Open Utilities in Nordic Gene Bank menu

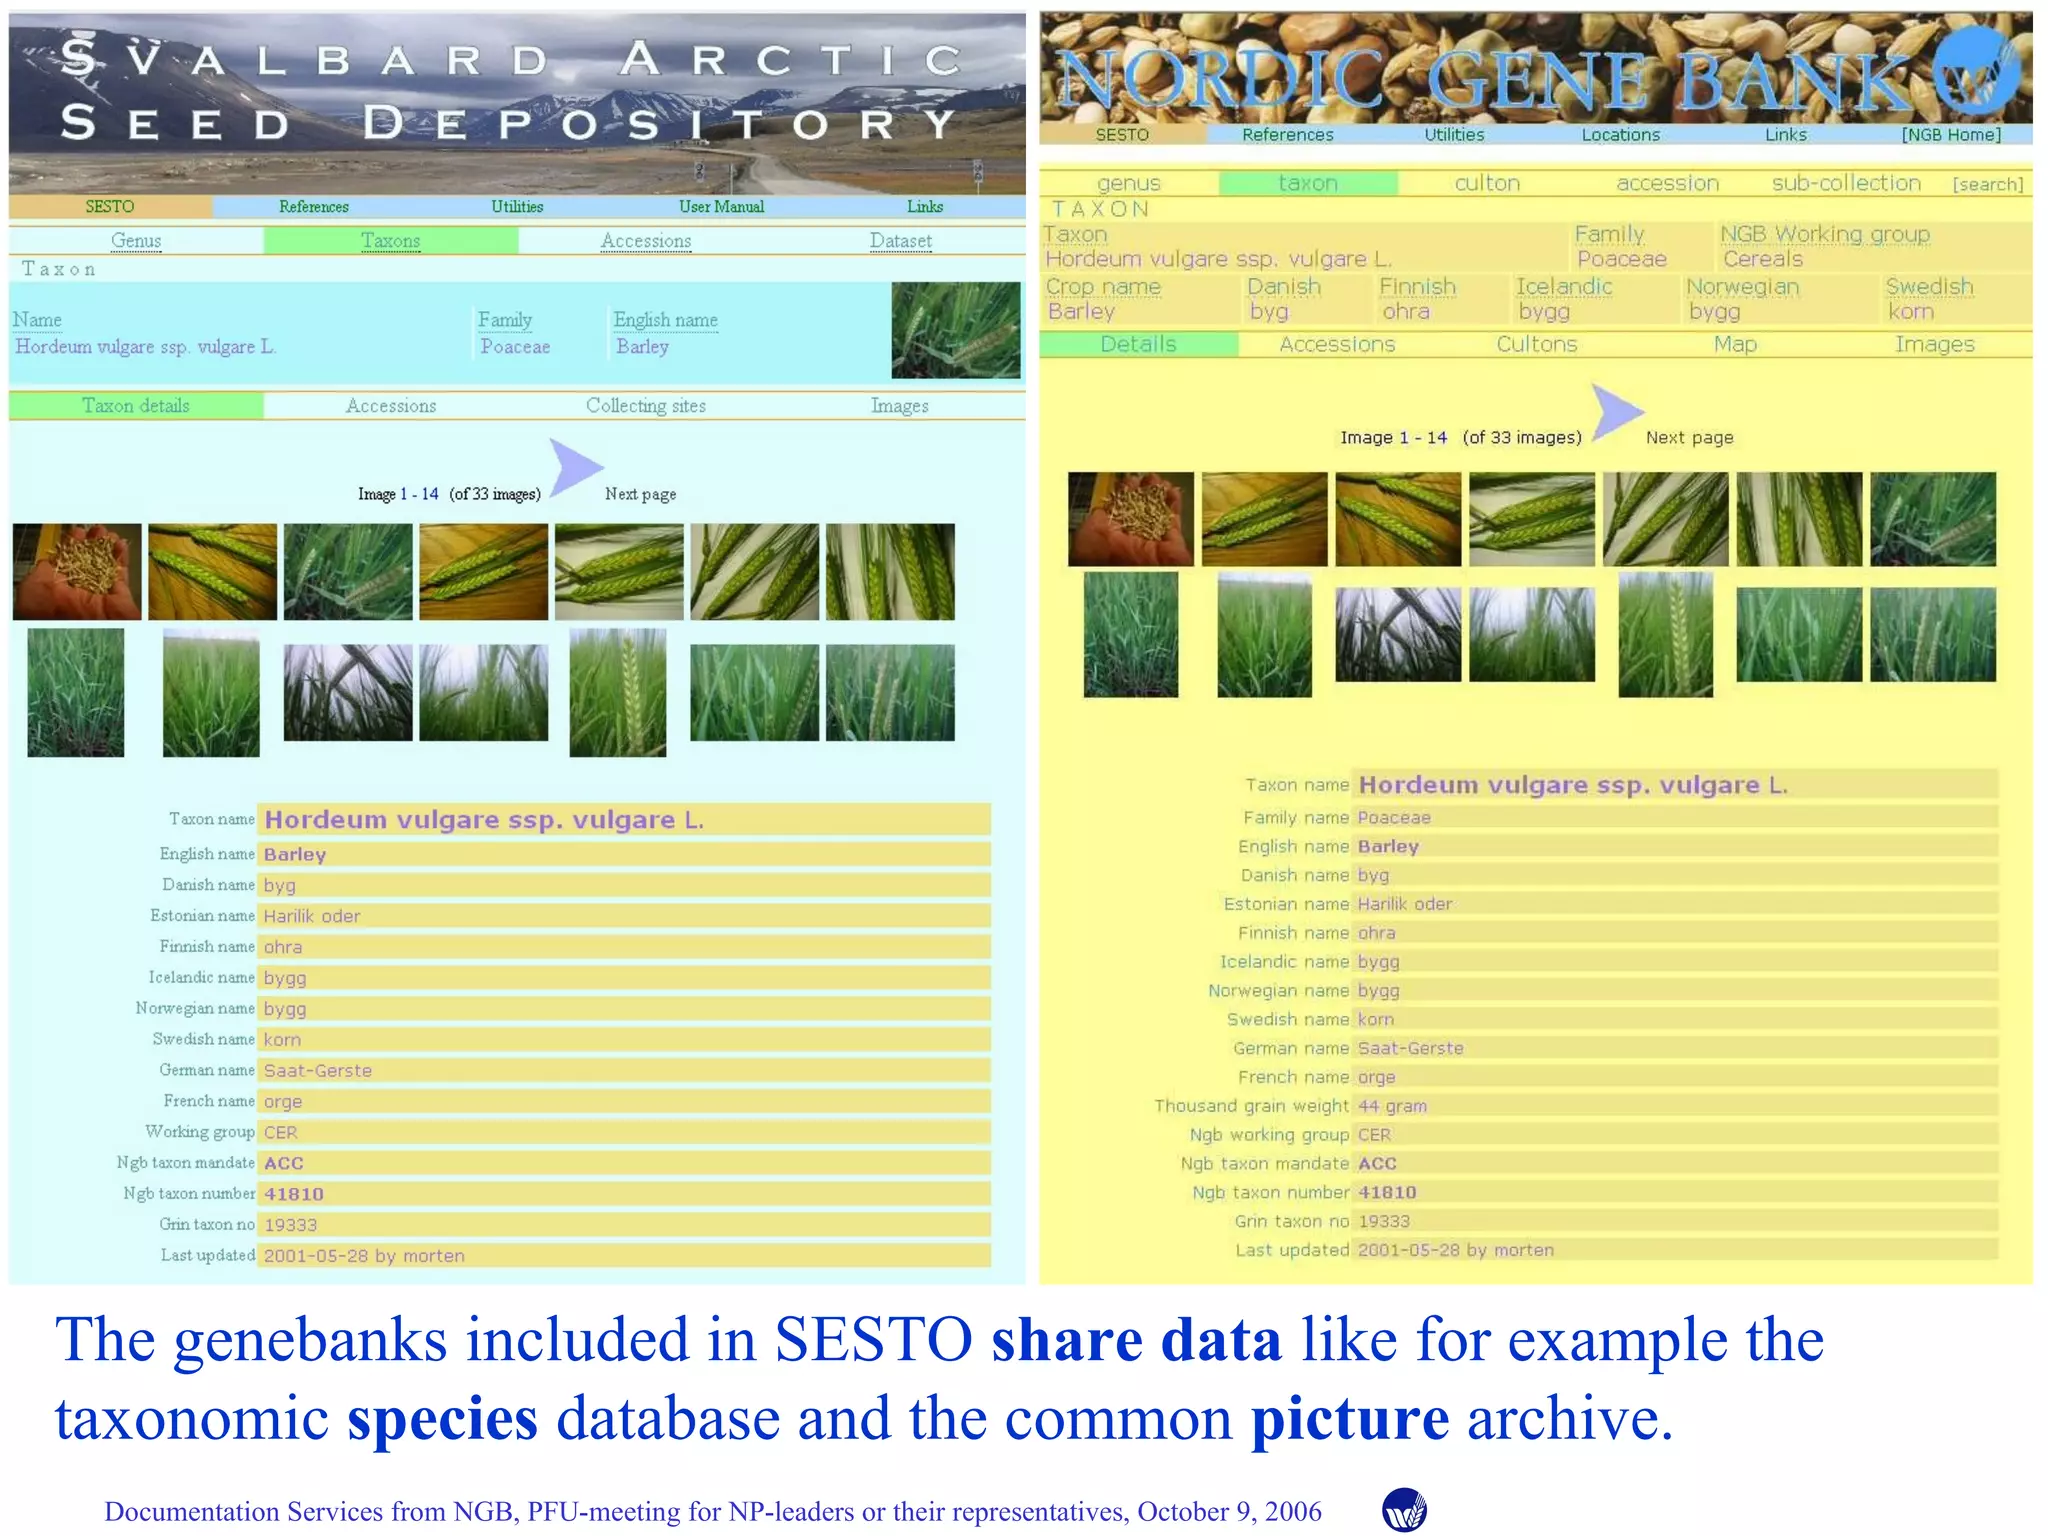(x=1454, y=135)
